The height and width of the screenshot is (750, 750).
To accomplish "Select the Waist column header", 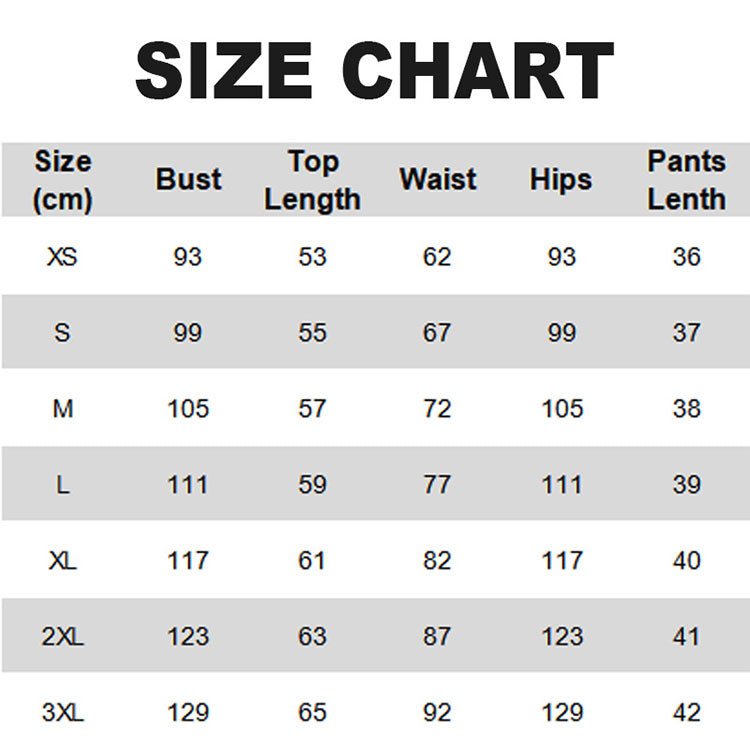I will (x=437, y=180).
